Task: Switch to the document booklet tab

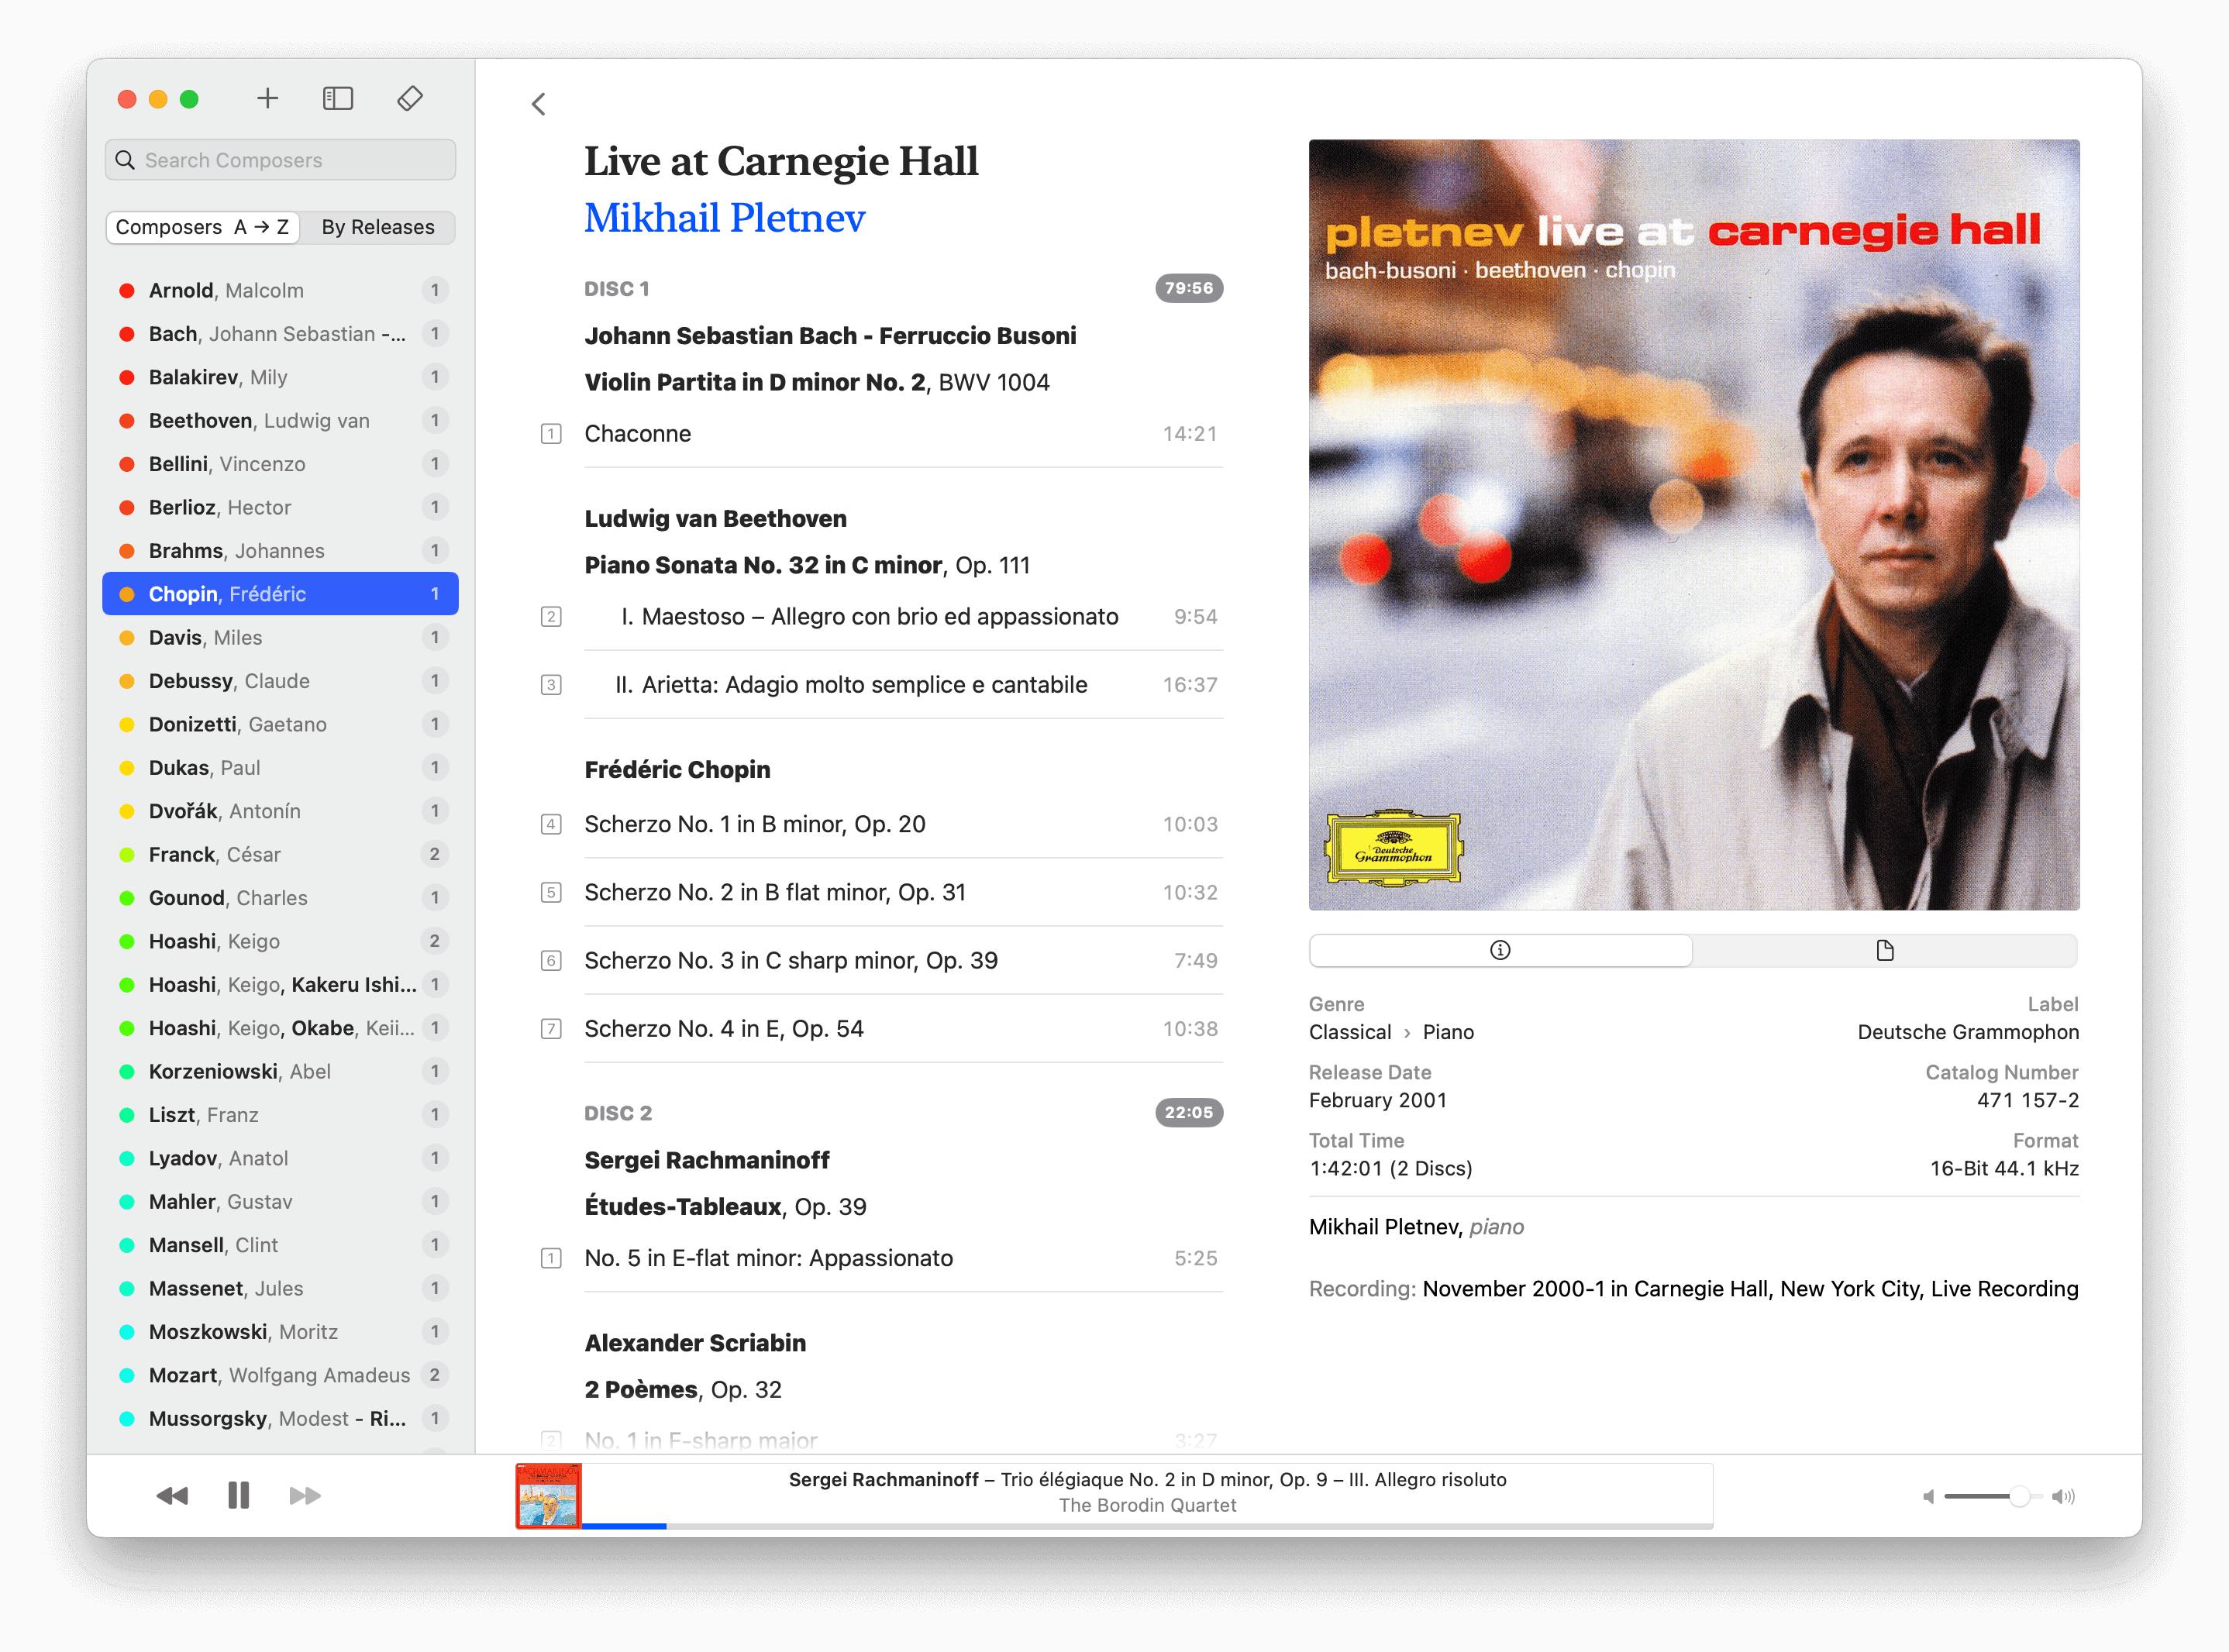Action: [x=1885, y=950]
